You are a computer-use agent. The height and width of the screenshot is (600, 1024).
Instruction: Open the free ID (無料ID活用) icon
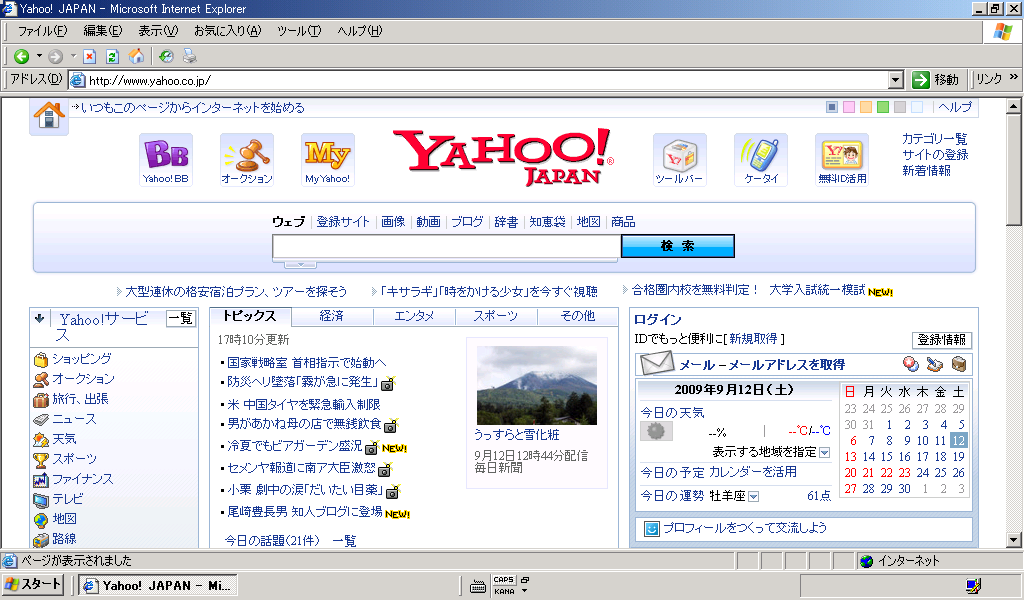(x=842, y=160)
